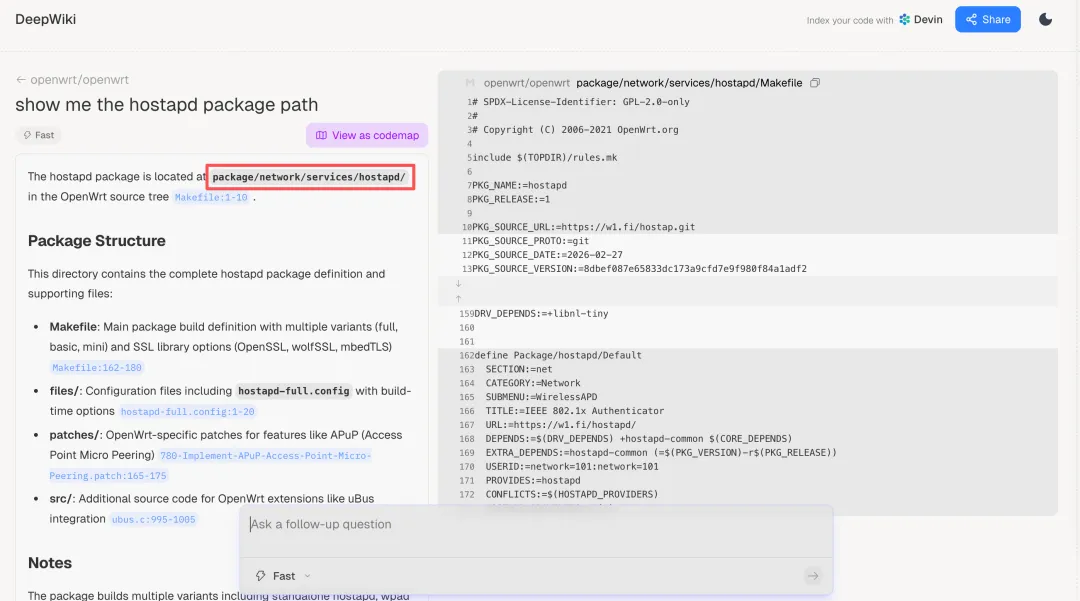Go to DeepWiki home logo
This screenshot has width=1080, height=601.
tap(45, 19)
